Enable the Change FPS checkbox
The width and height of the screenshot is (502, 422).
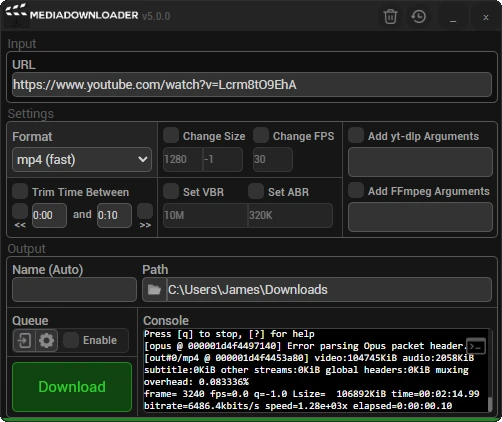261,136
